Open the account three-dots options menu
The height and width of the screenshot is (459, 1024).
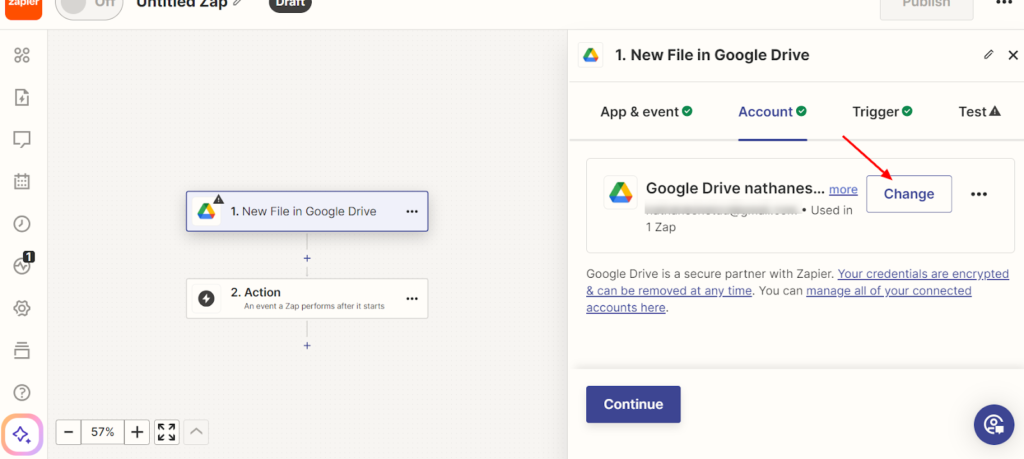pos(978,194)
